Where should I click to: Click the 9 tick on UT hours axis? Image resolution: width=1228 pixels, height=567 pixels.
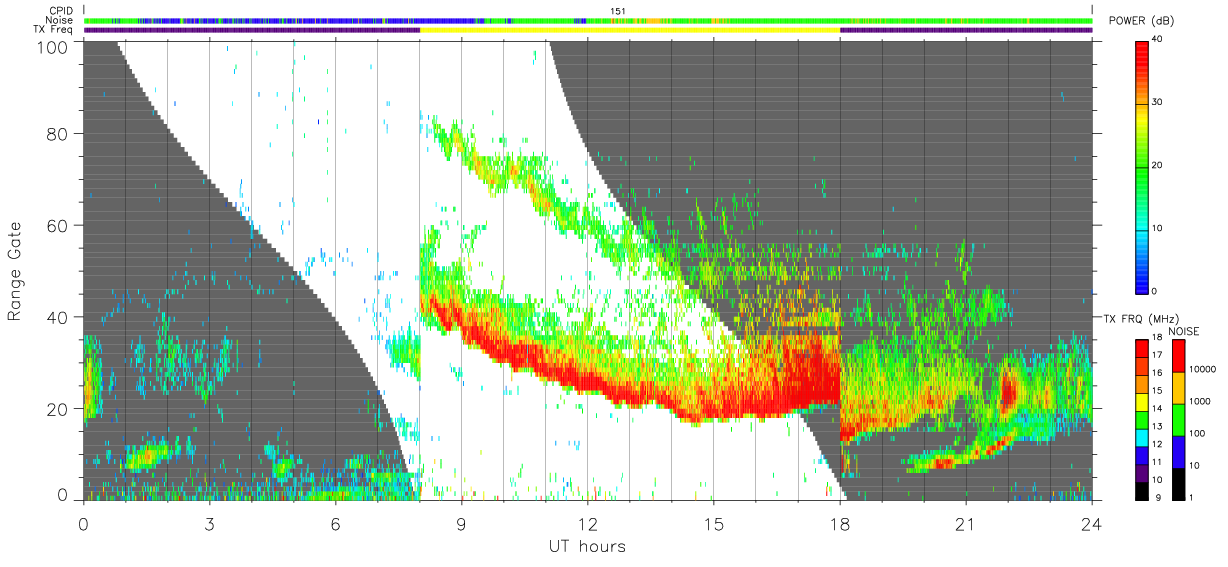(461, 525)
